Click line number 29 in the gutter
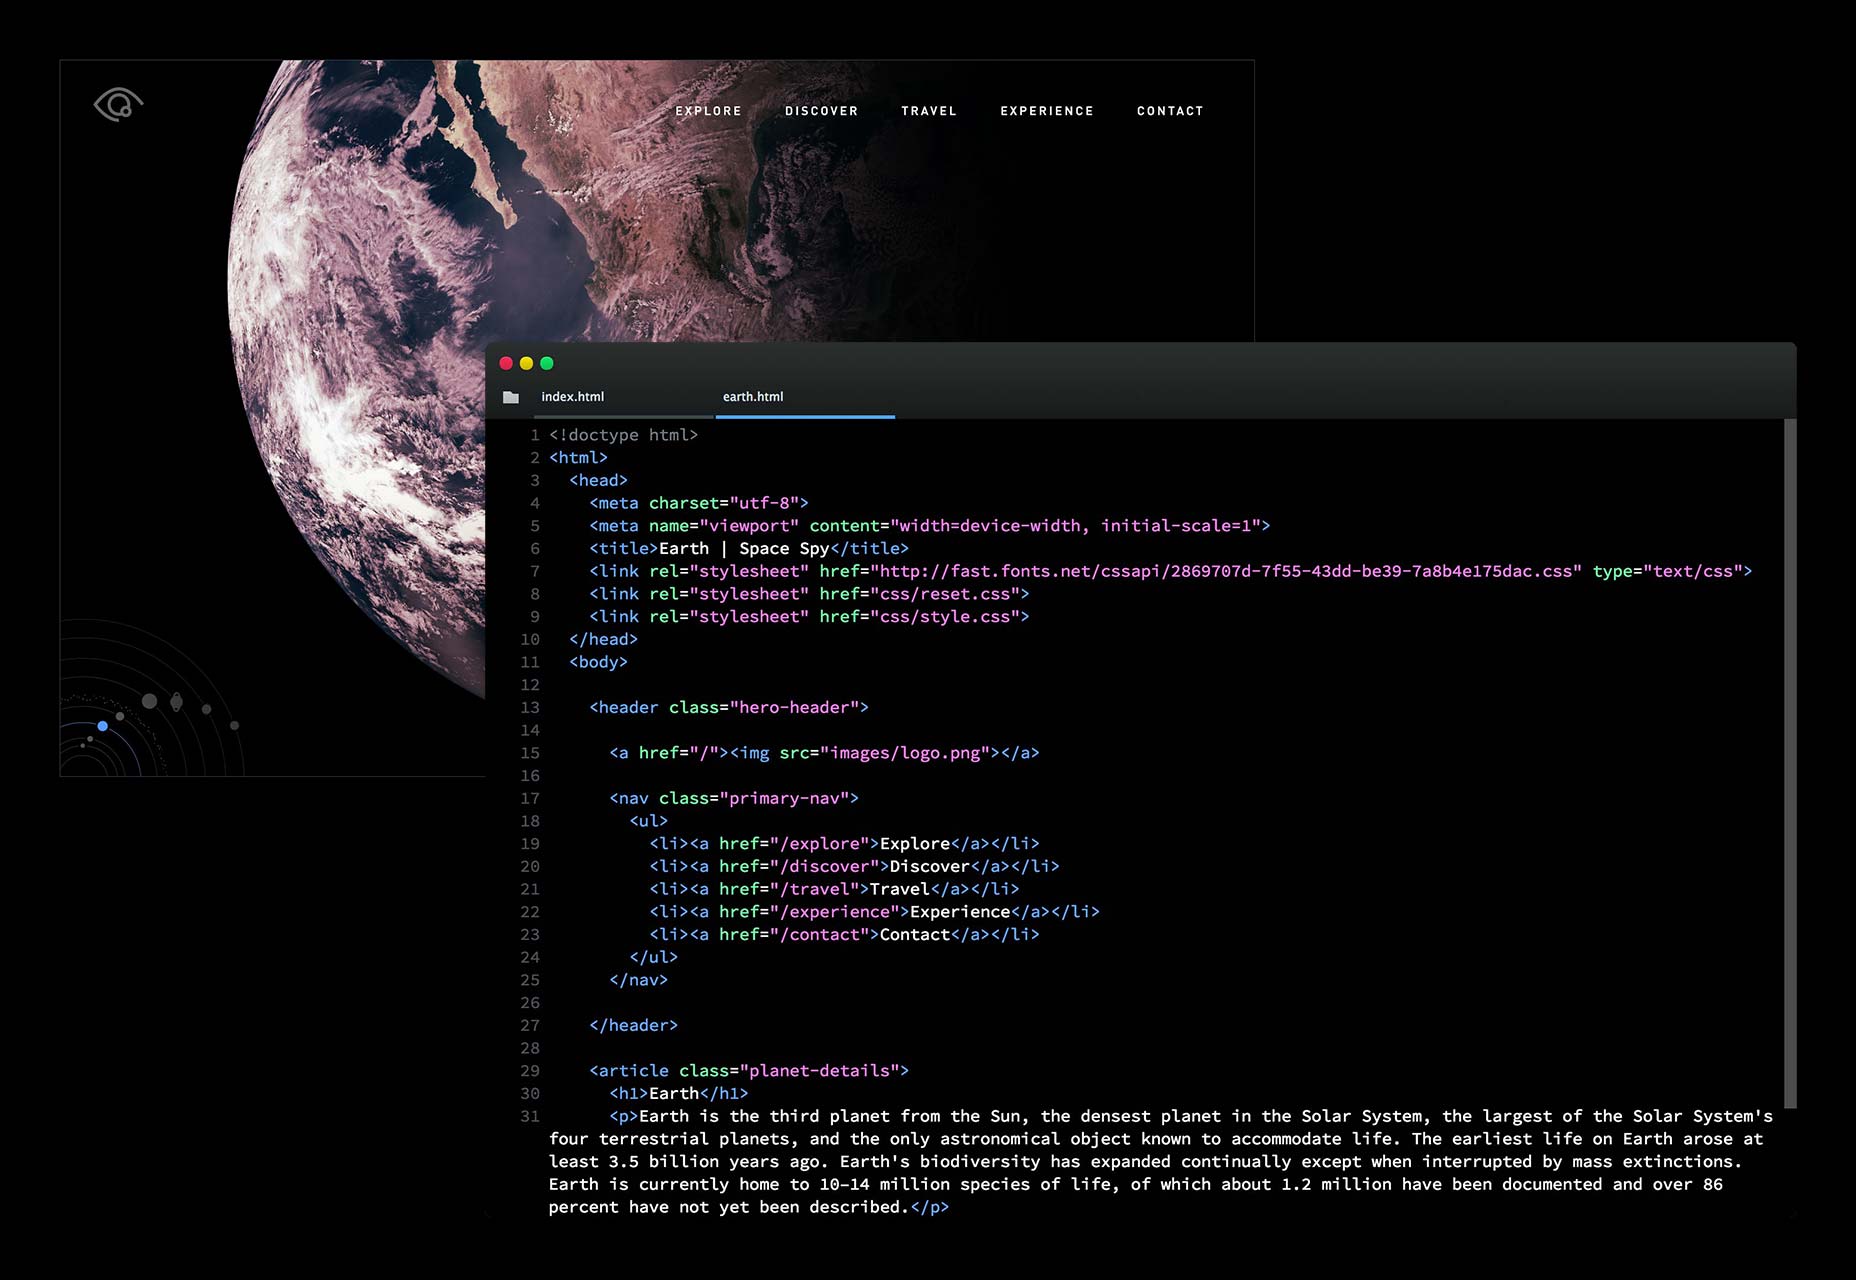The width and height of the screenshot is (1856, 1280). 529,1071
